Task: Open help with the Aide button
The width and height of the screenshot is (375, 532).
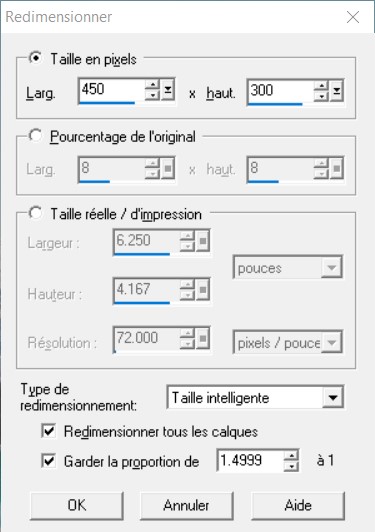Action: tap(298, 506)
